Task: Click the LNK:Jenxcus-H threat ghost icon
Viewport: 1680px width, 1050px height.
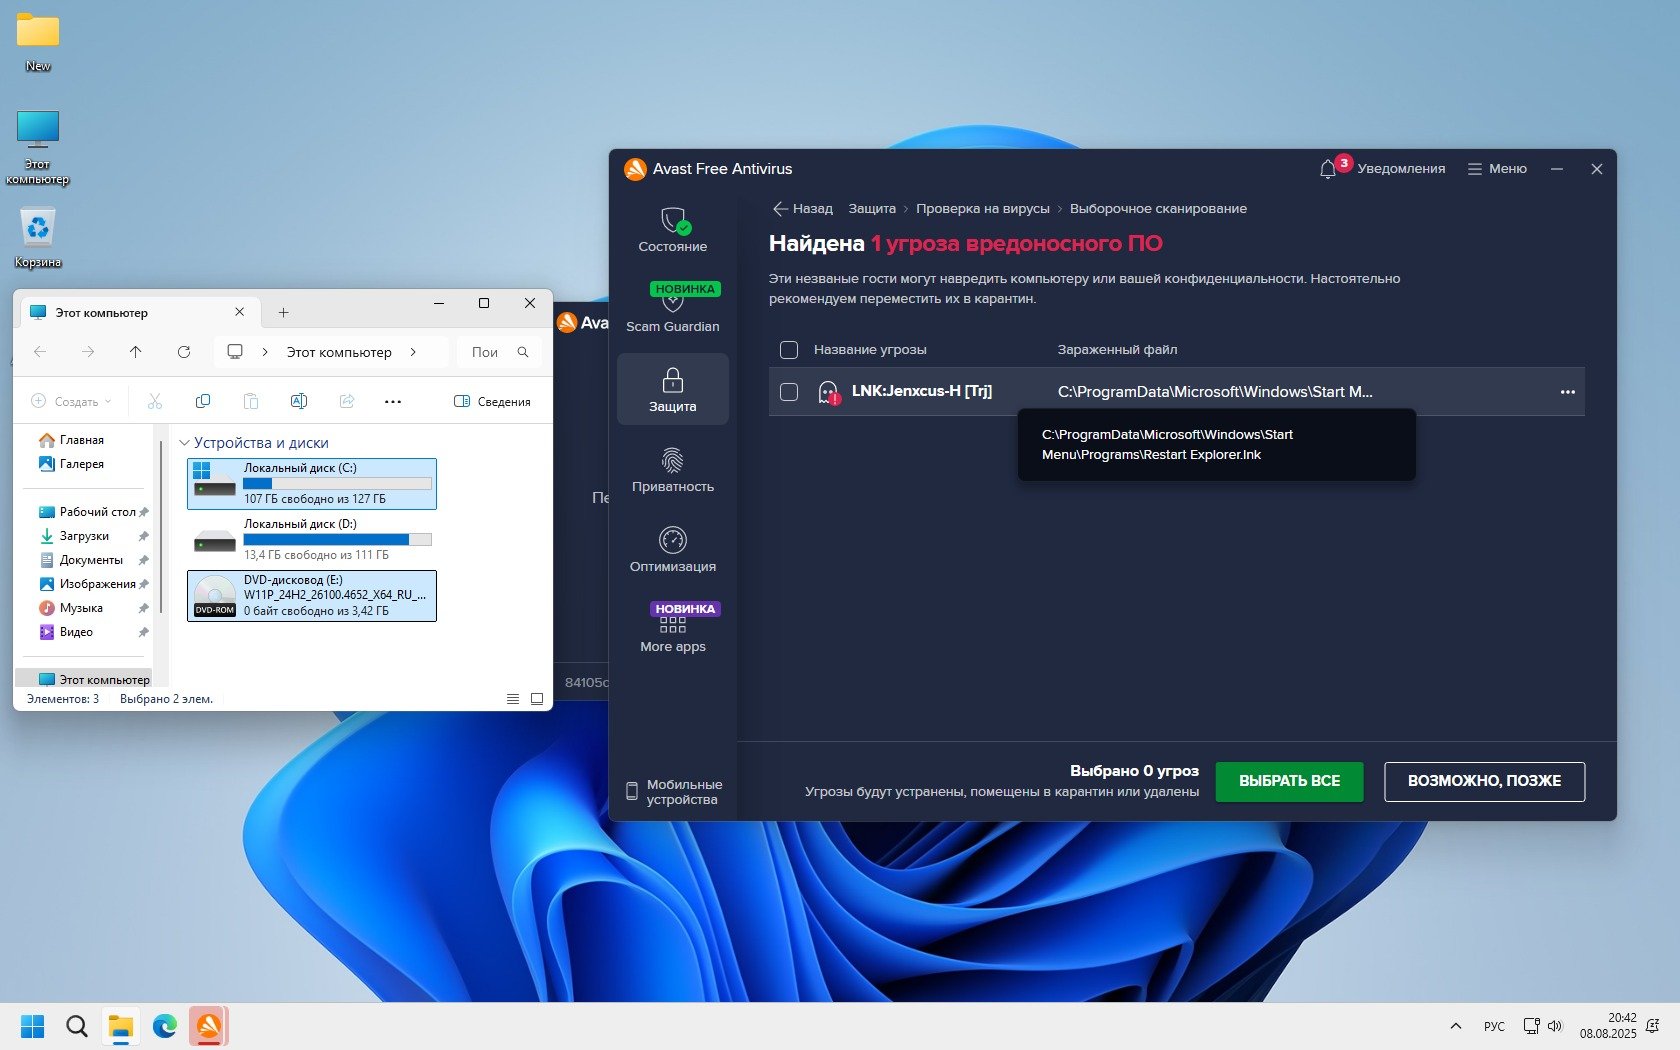Action: (828, 392)
